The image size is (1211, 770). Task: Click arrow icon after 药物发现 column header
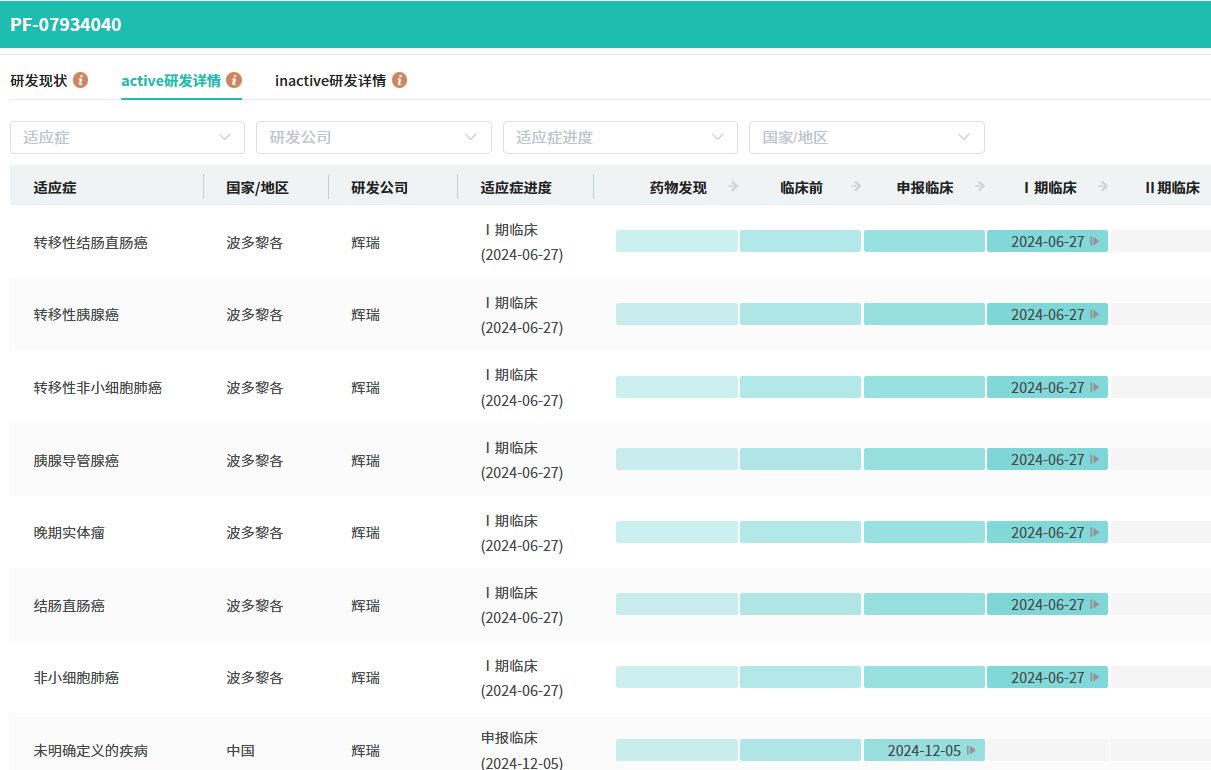pos(733,186)
